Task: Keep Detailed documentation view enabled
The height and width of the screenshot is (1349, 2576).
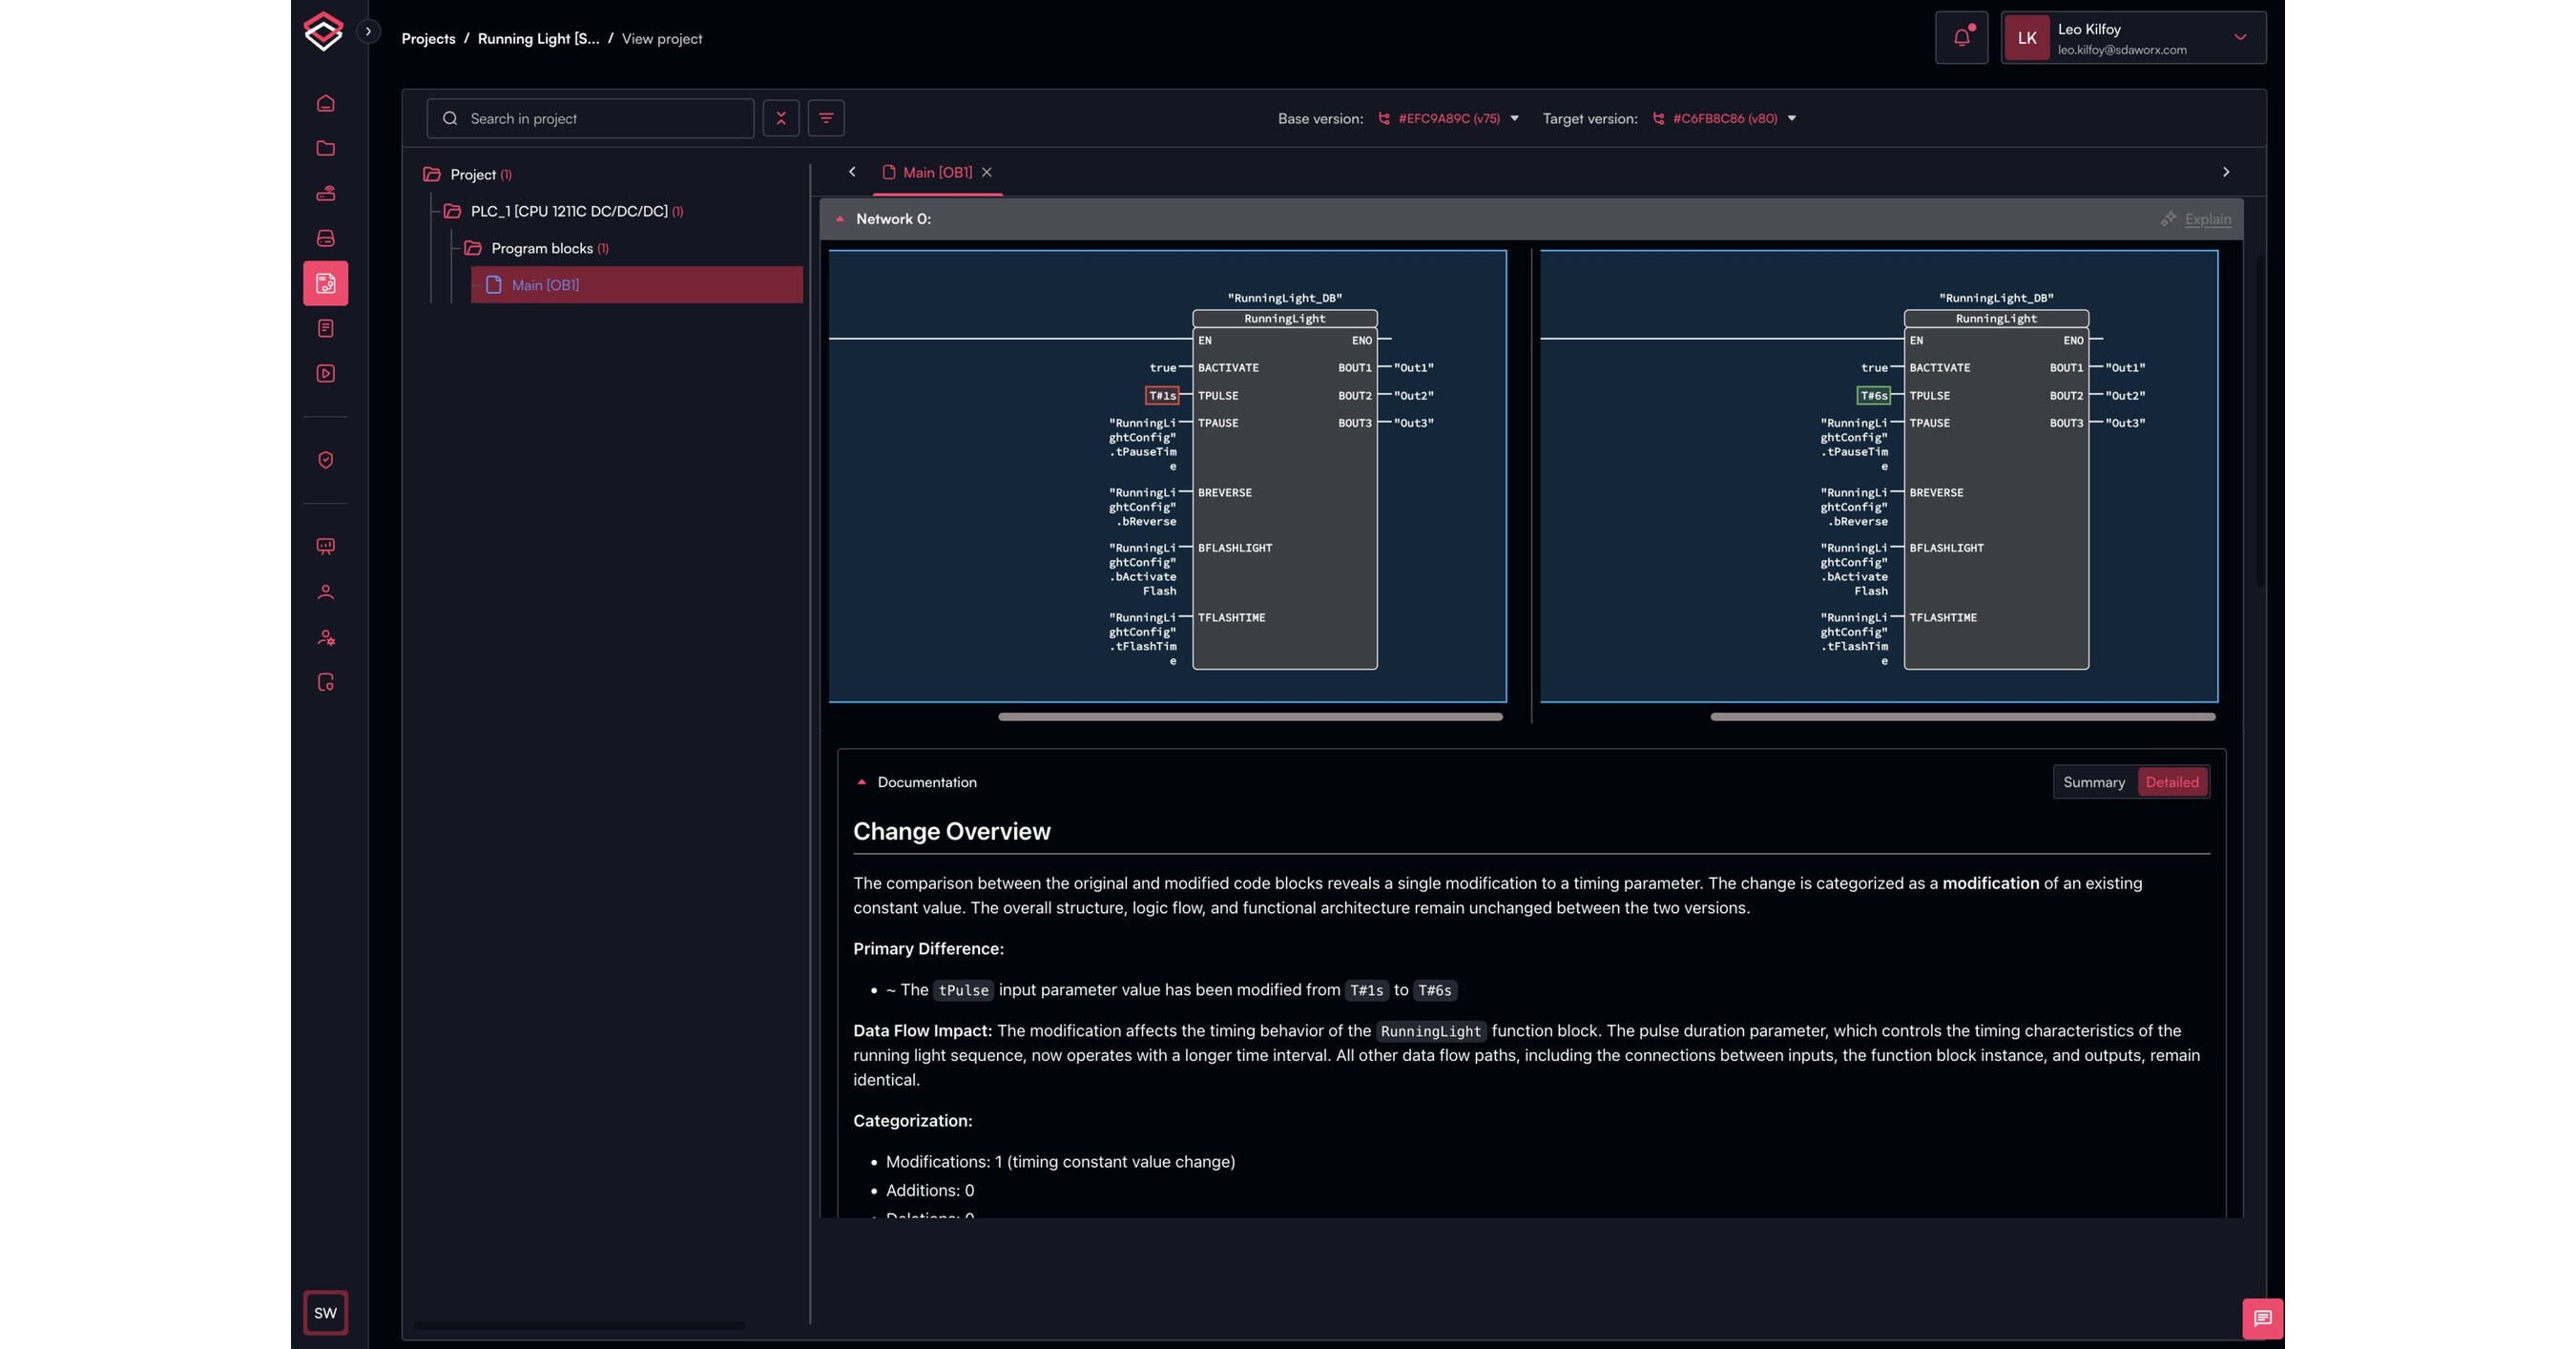Action: click(2172, 782)
